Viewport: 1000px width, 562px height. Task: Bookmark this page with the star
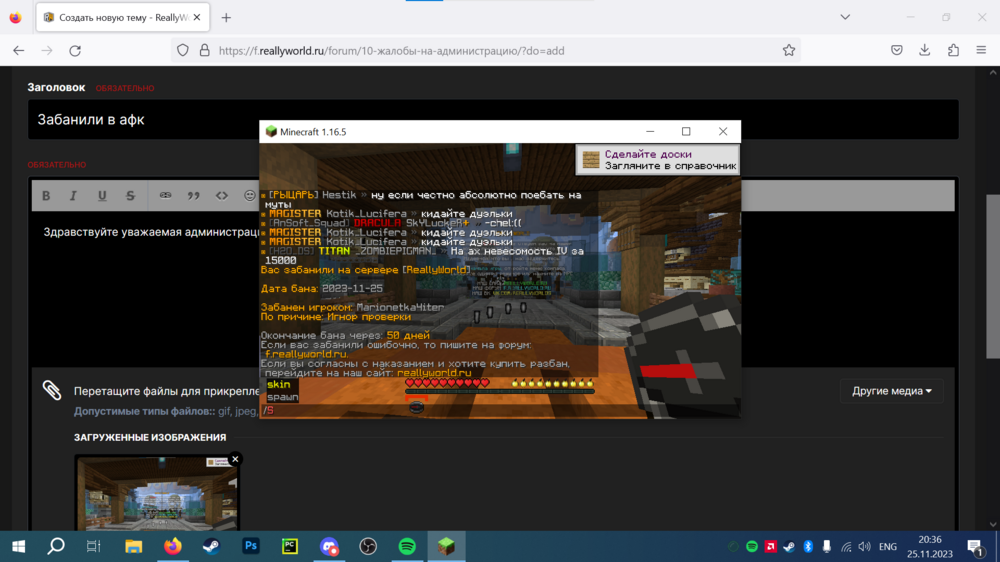789,50
